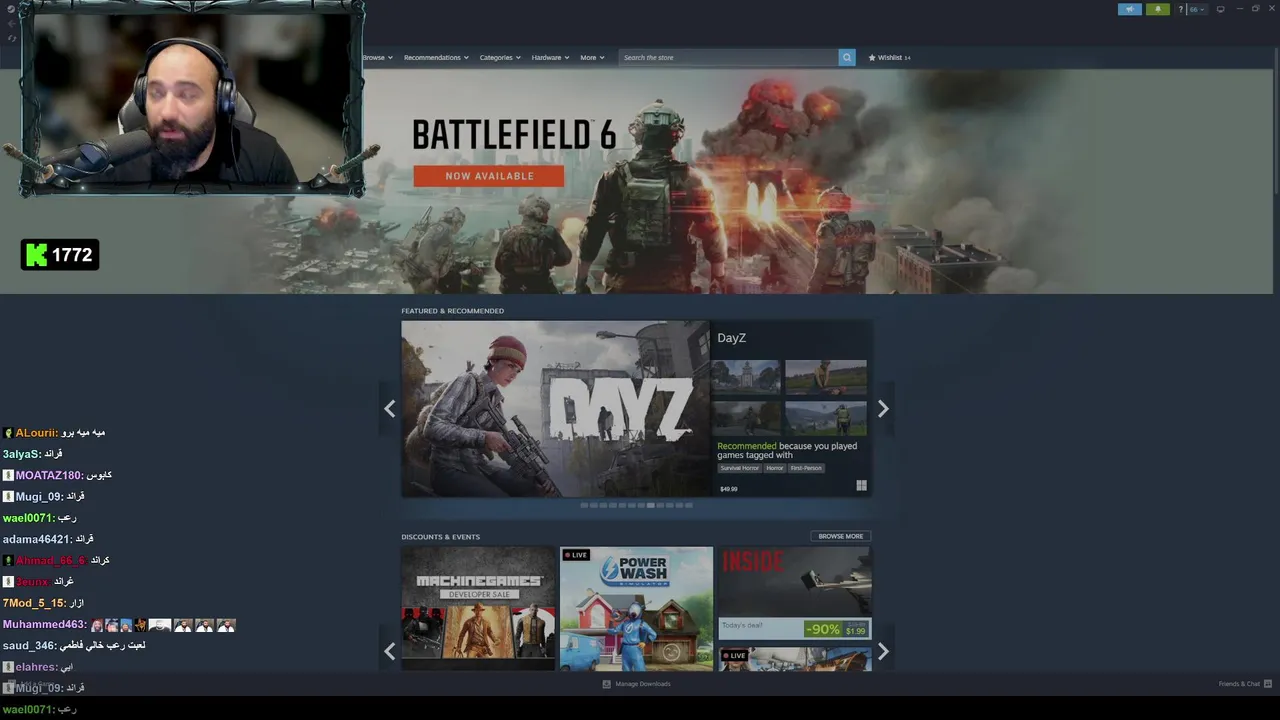Click the Discounts & Events heading
Viewport: 1280px width, 720px height.
440,537
